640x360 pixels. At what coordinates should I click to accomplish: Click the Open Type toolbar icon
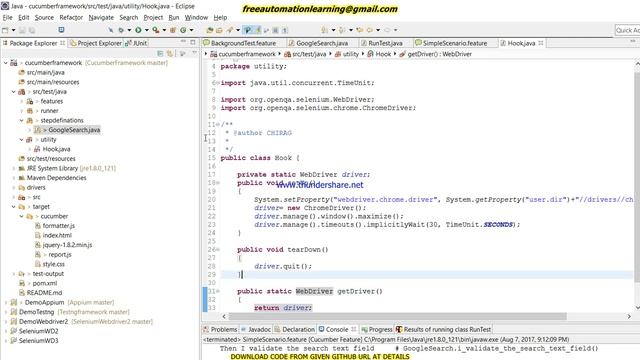click(210, 30)
